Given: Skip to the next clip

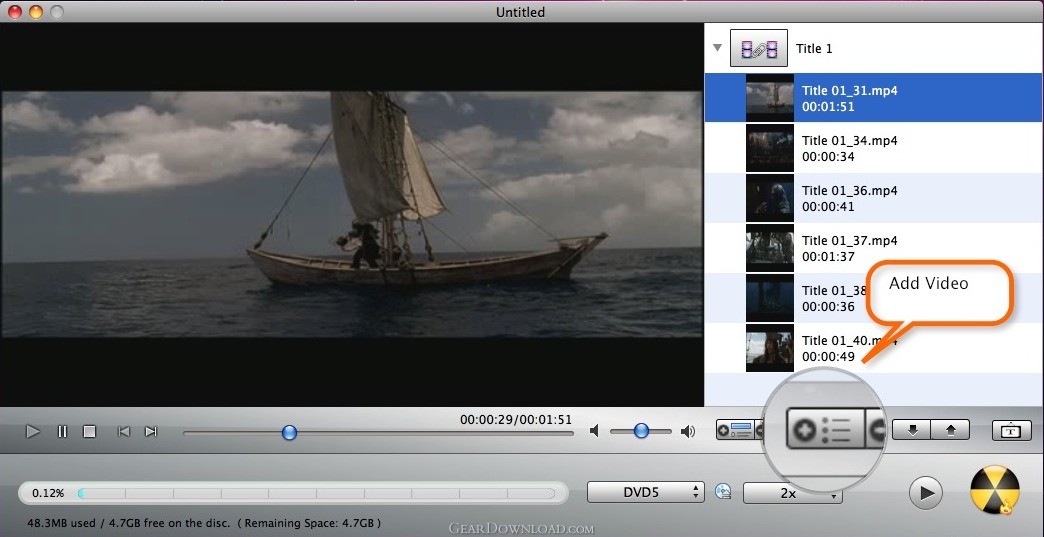Looking at the screenshot, I should click(151, 432).
